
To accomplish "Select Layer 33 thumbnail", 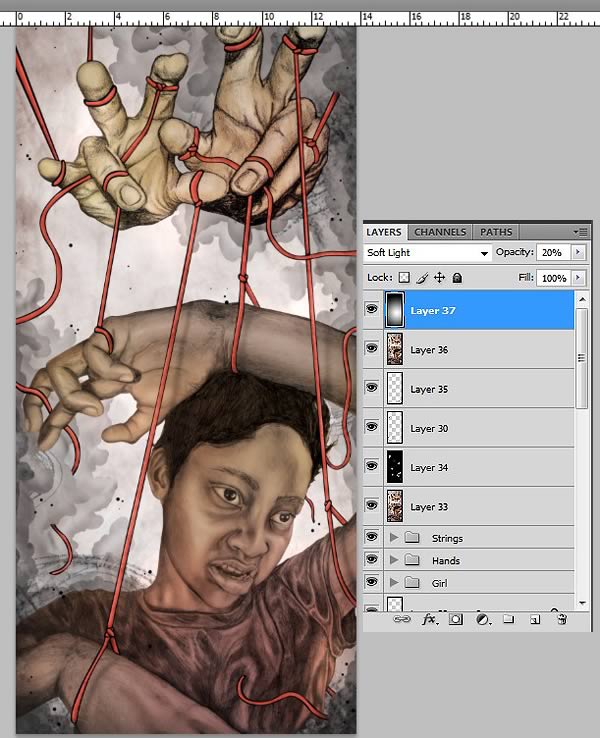I will pyautogui.click(x=395, y=505).
